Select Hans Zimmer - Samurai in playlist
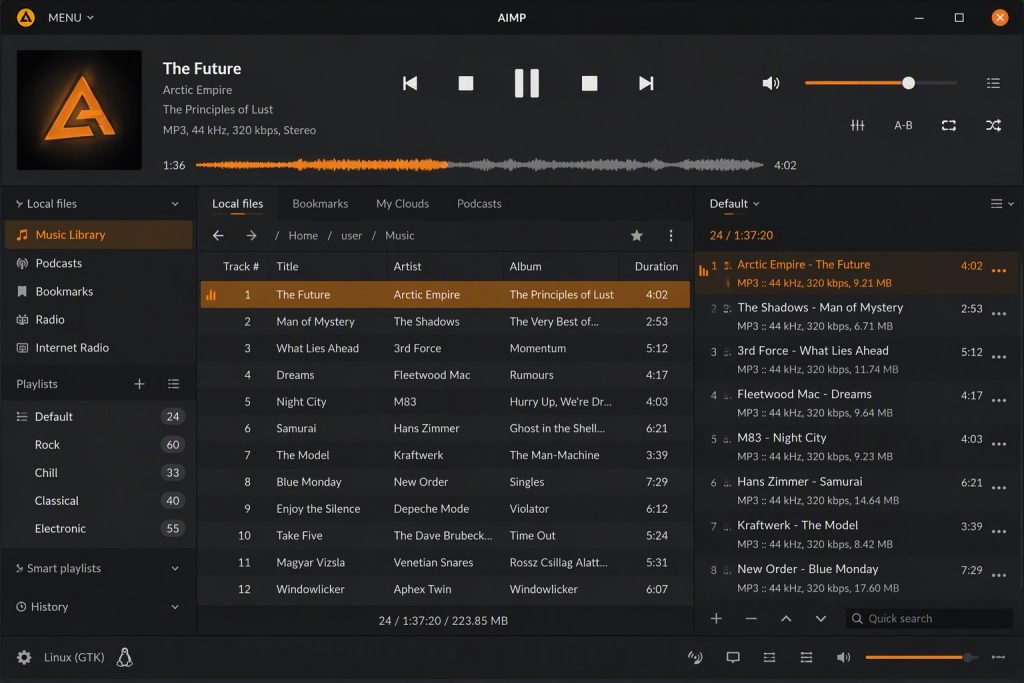 pyautogui.click(x=856, y=490)
